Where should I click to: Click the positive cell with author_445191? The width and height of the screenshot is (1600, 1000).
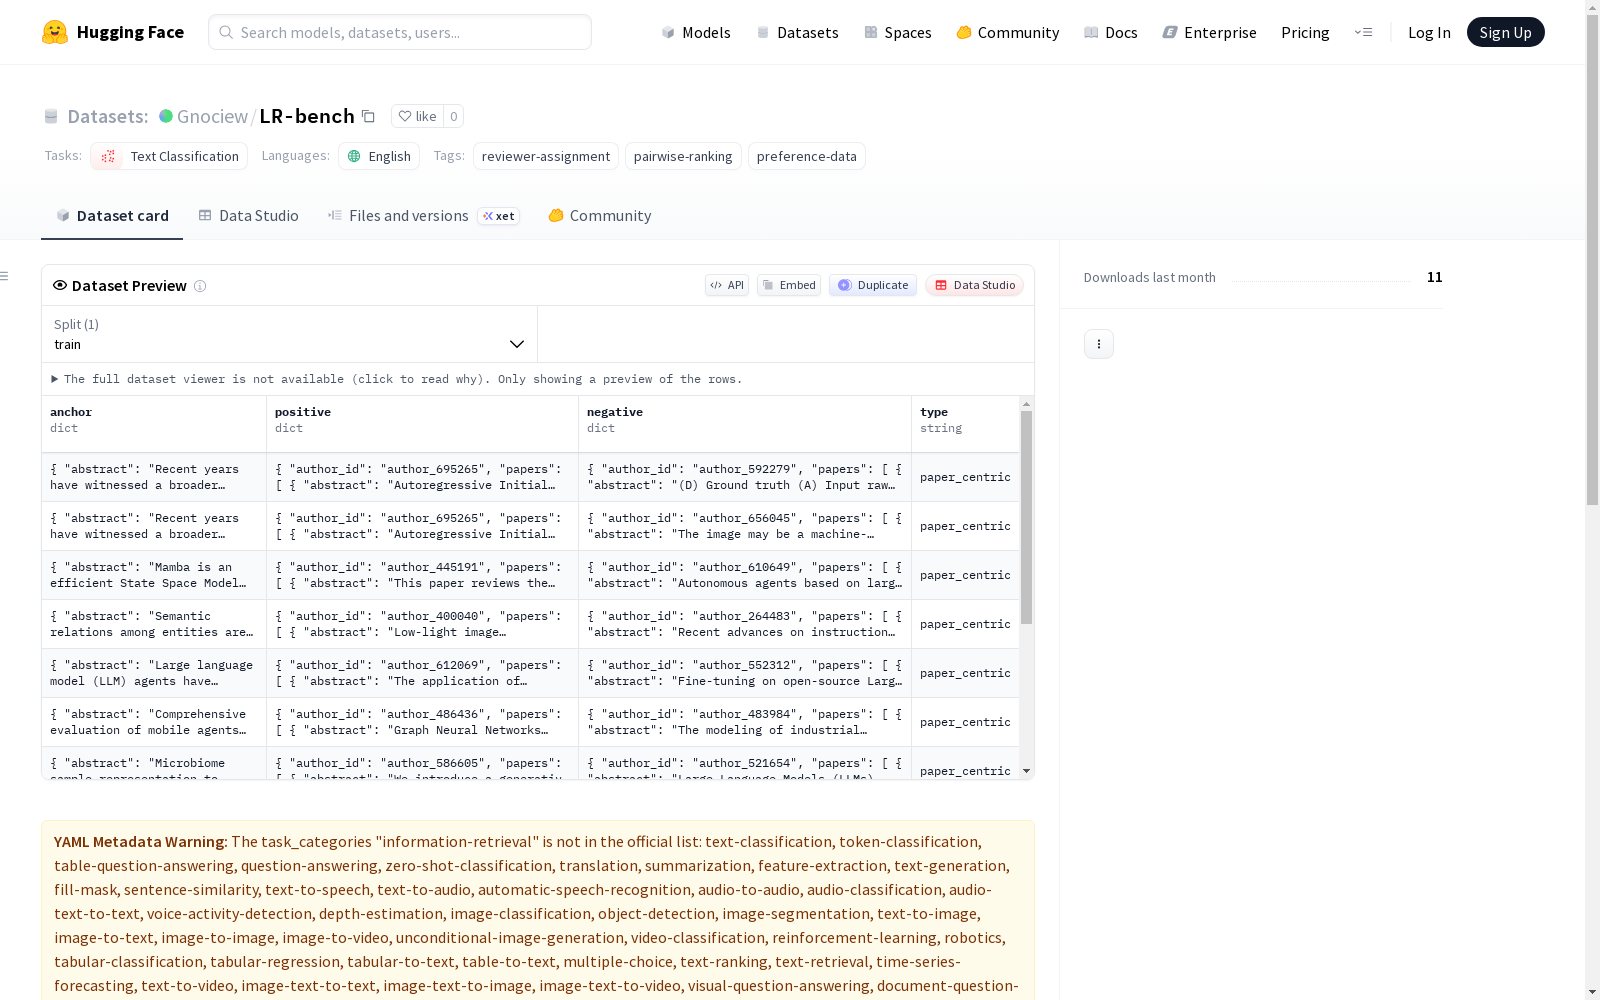(x=422, y=575)
